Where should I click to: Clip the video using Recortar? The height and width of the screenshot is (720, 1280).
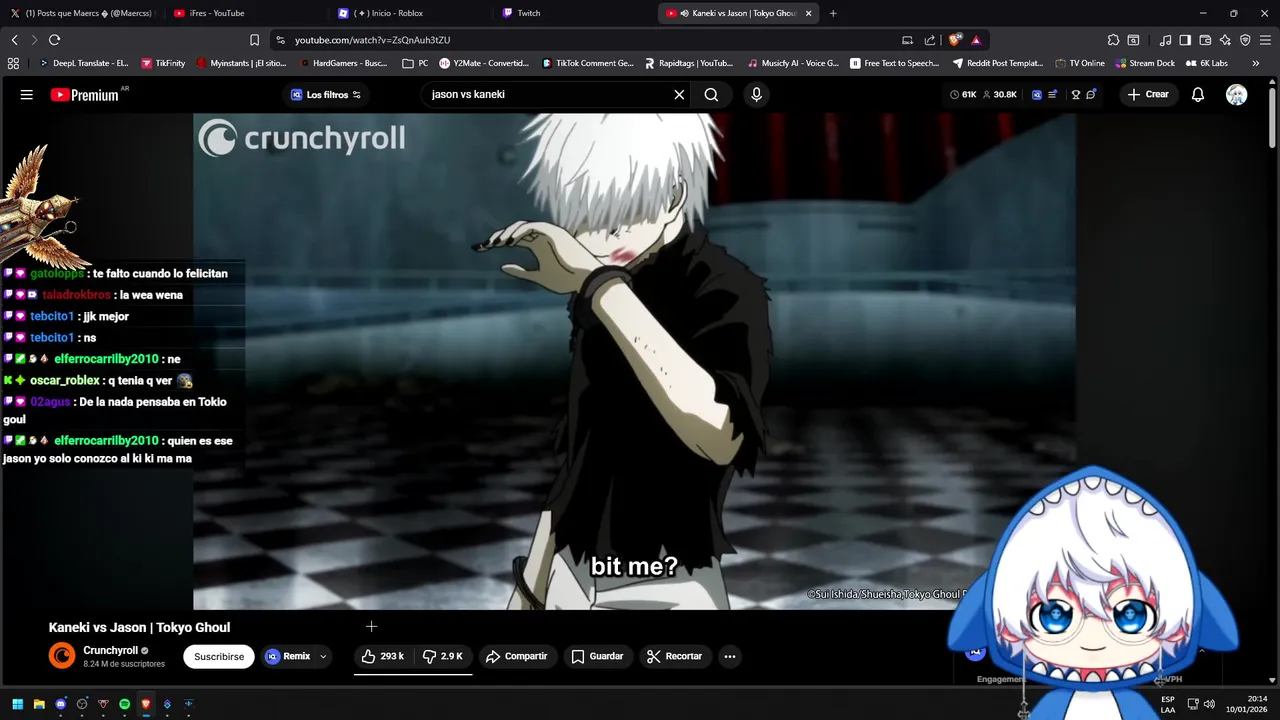[x=674, y=657]
